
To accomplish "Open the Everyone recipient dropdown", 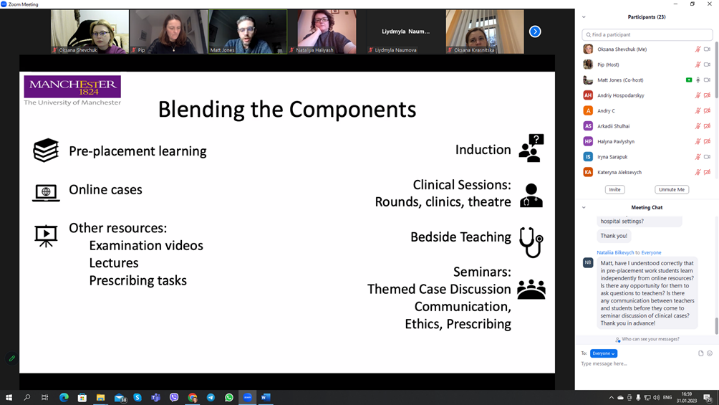I will point(603,353).
